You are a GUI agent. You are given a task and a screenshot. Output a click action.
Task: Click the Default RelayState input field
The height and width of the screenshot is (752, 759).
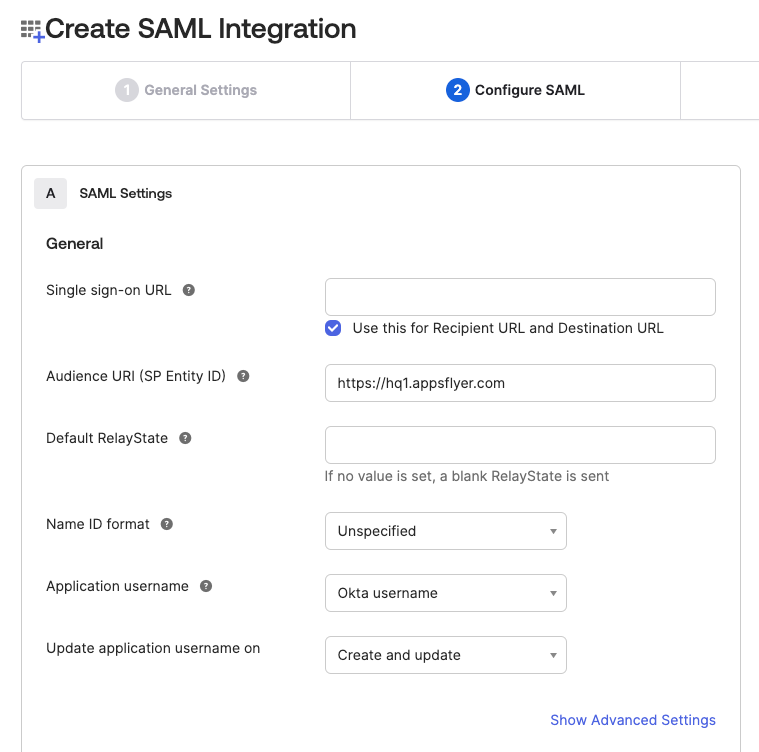(x=520, y=445)
